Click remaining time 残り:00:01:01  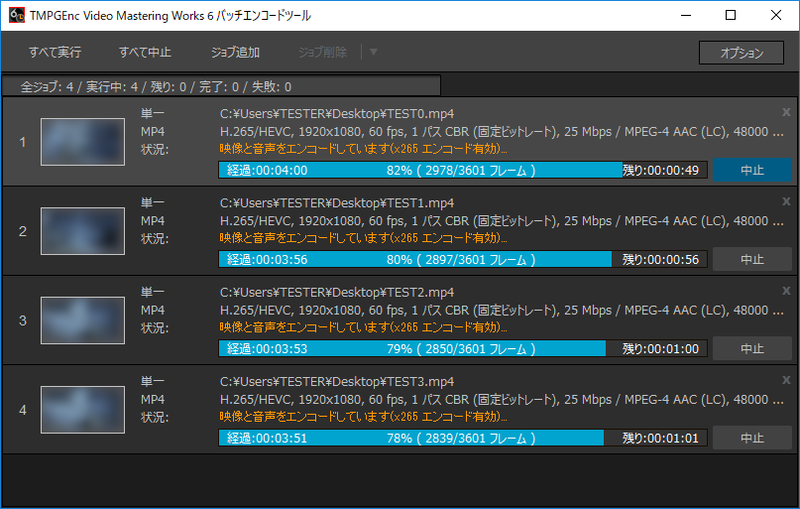[x=660, y=438]
